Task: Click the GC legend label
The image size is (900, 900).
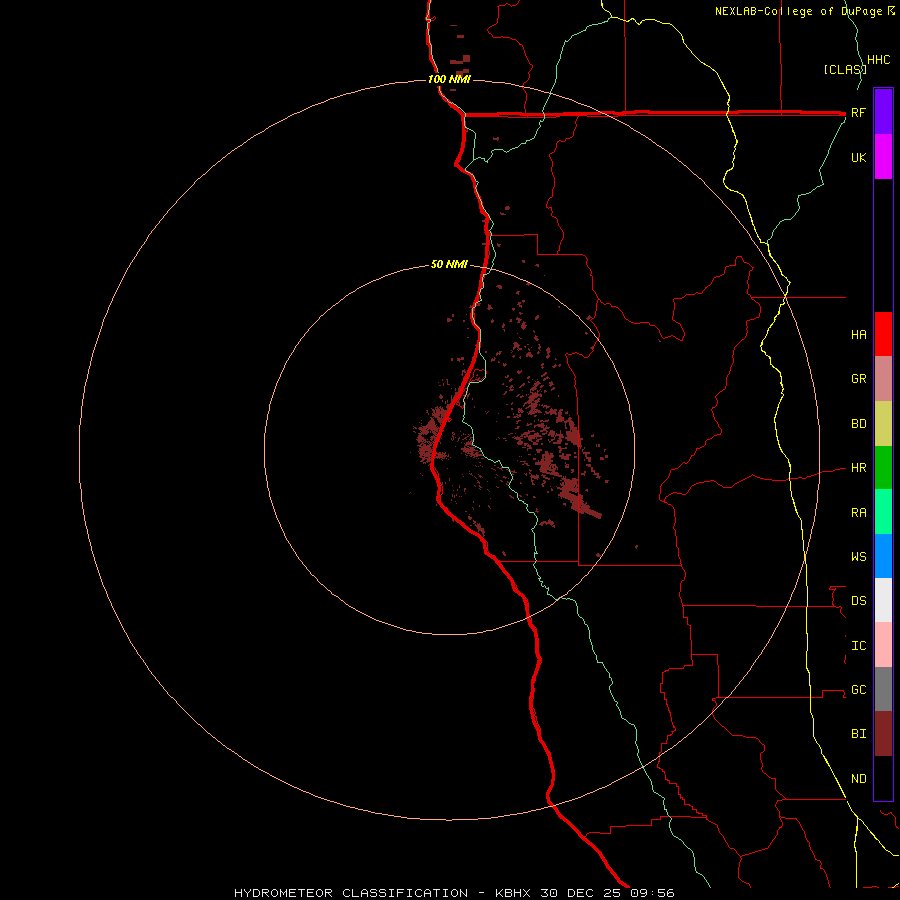Action: pyautogui.click(x=859, y=690)
